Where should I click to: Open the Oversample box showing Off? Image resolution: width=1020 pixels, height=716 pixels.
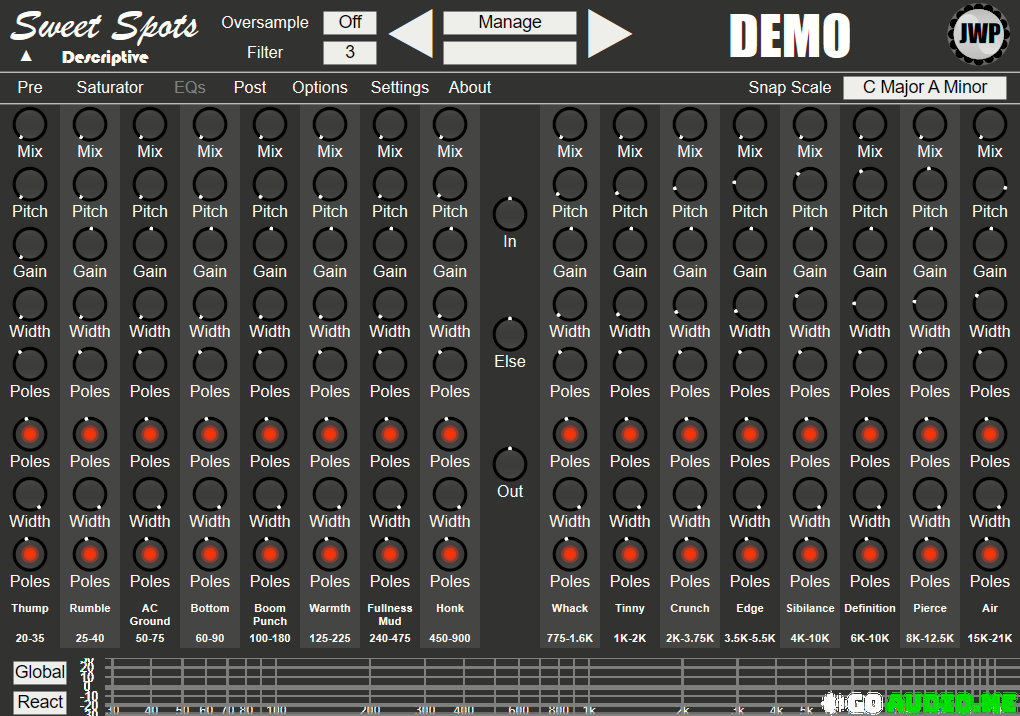[350, 22]
